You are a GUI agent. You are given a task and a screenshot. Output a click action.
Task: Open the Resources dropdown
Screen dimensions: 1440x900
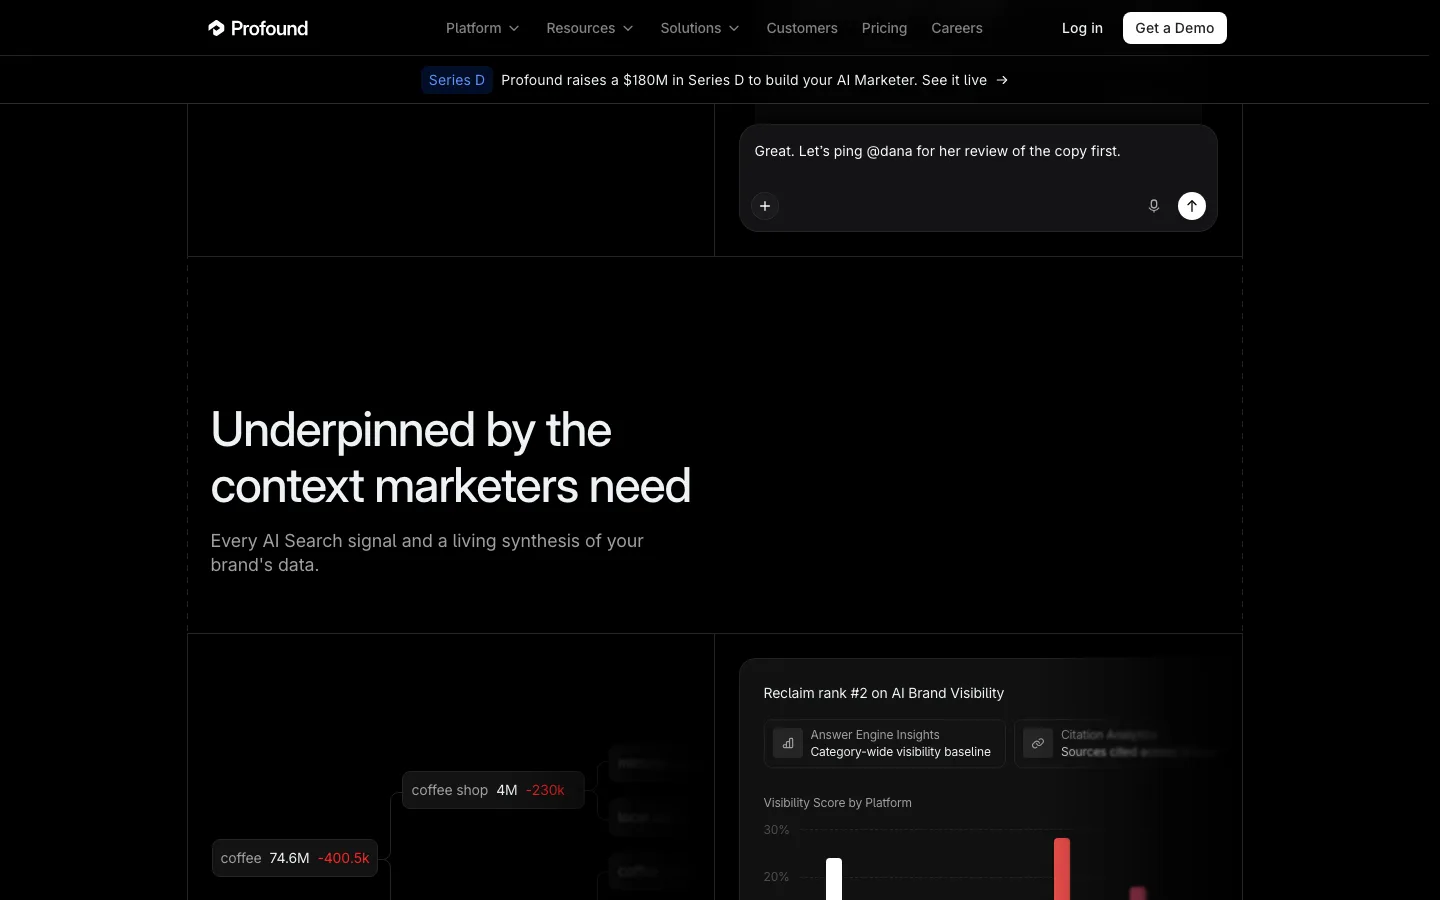point(590,28)
